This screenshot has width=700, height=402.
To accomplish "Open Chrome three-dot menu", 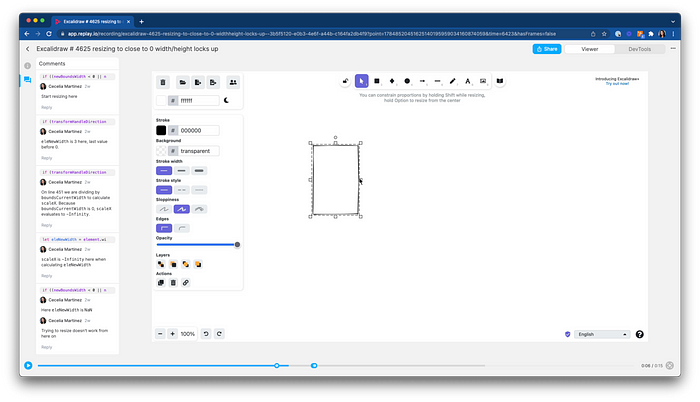I will pyautogui.click(x=673, y=34).
